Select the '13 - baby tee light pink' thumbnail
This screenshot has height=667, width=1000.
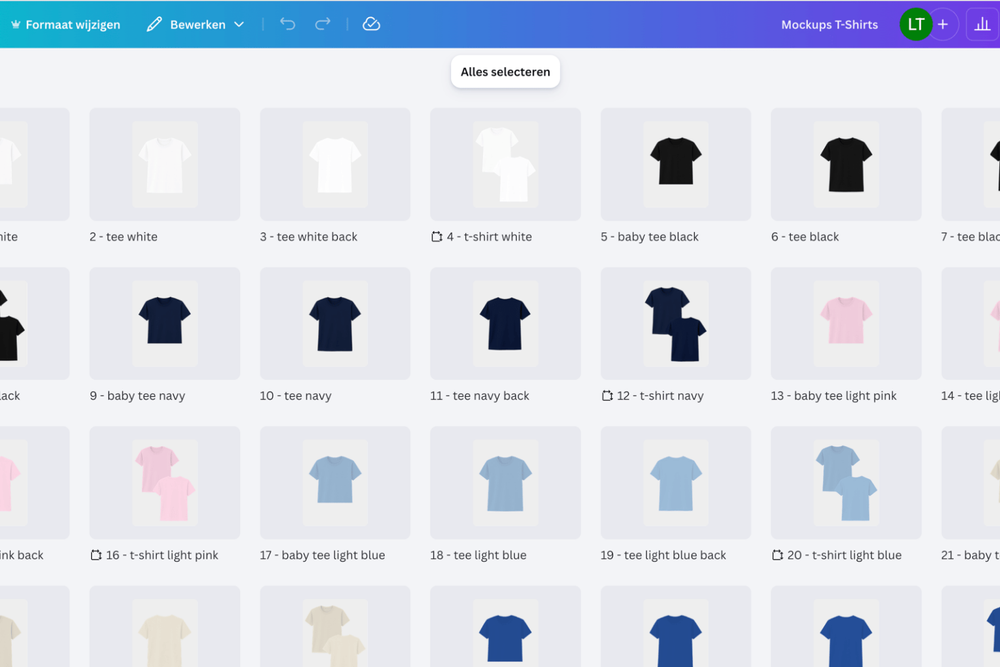[x=845, y=323]
